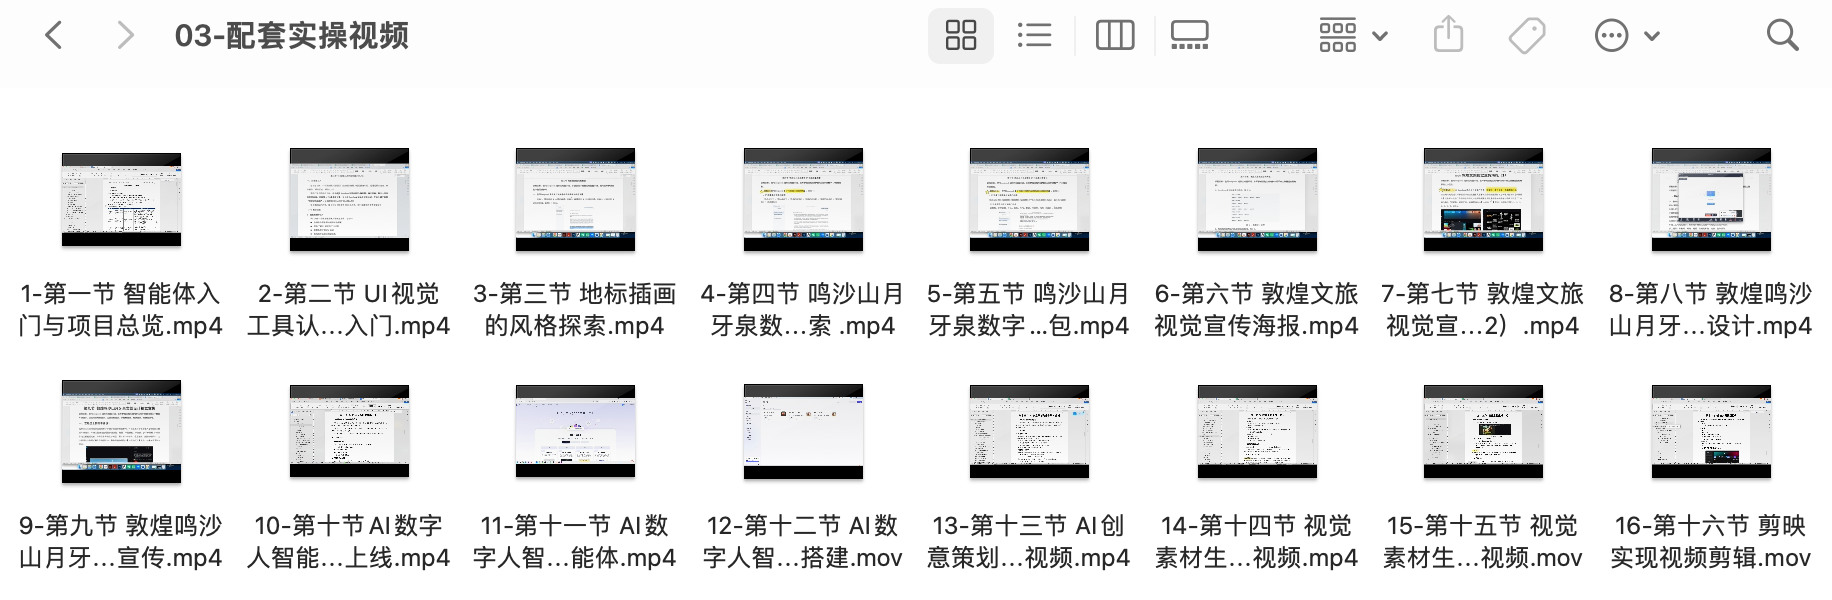Switch to list view

tap(1034, 36)
